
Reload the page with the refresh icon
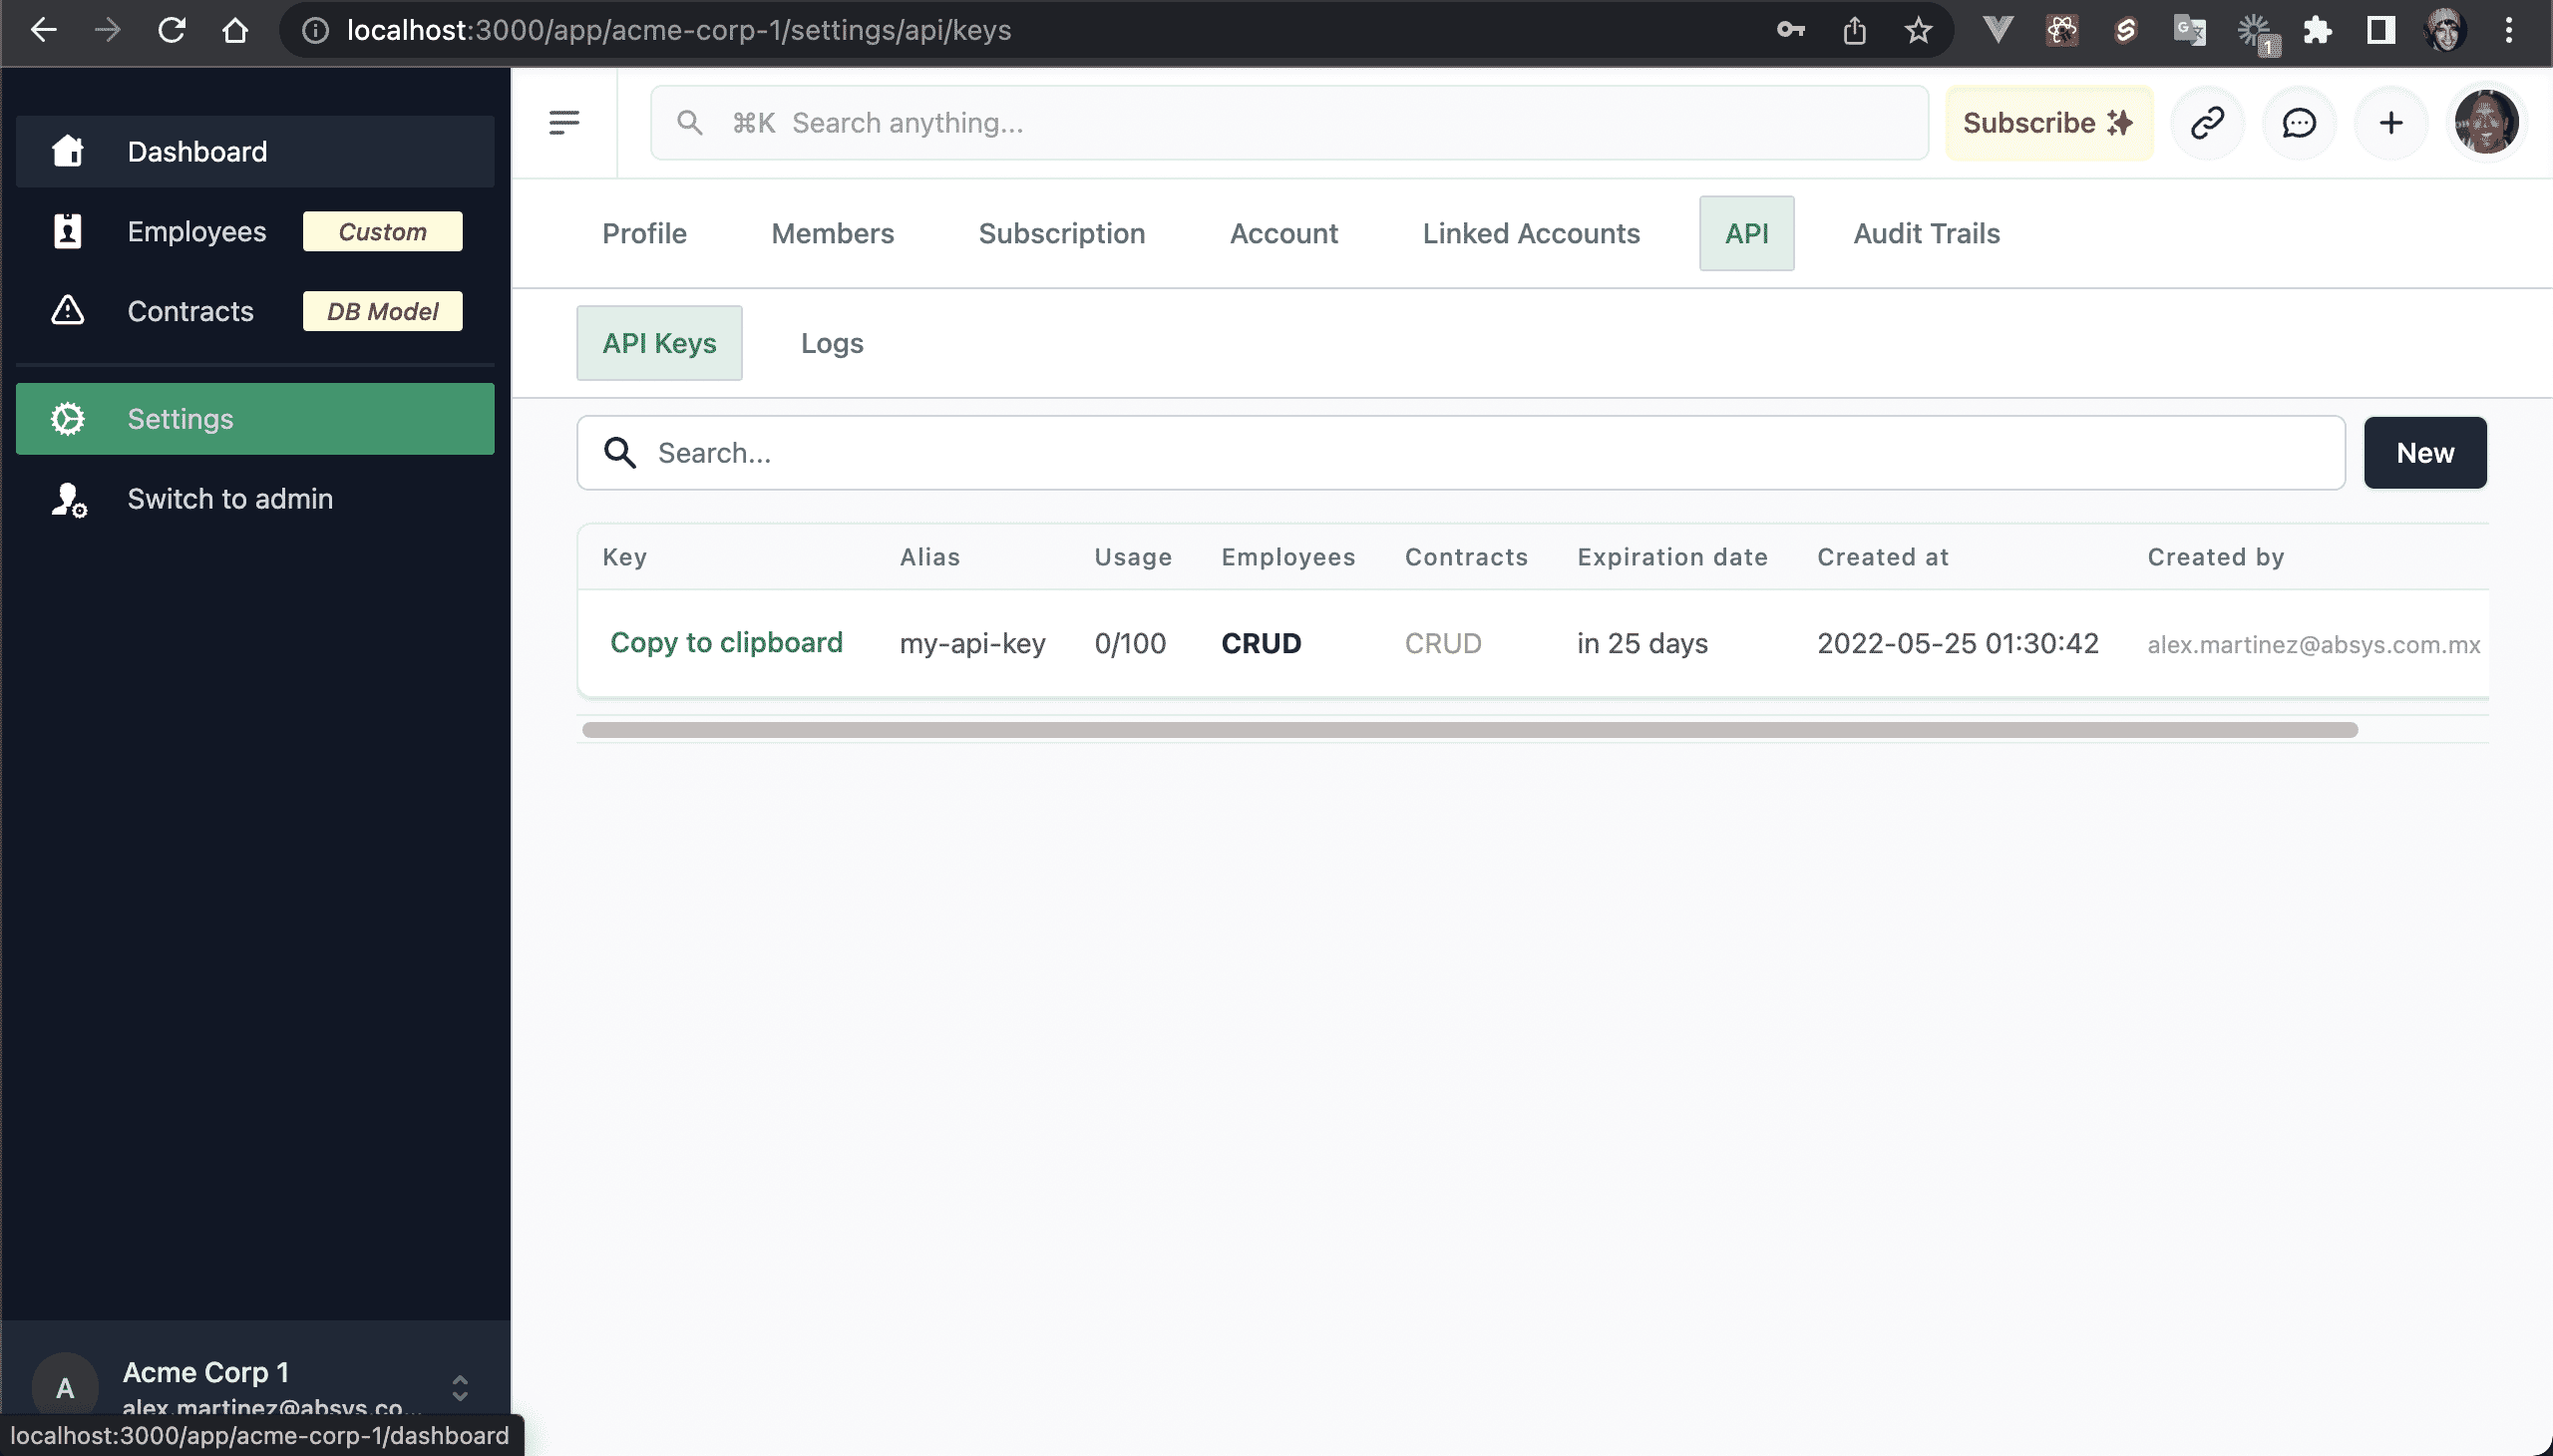coord(172,30)
